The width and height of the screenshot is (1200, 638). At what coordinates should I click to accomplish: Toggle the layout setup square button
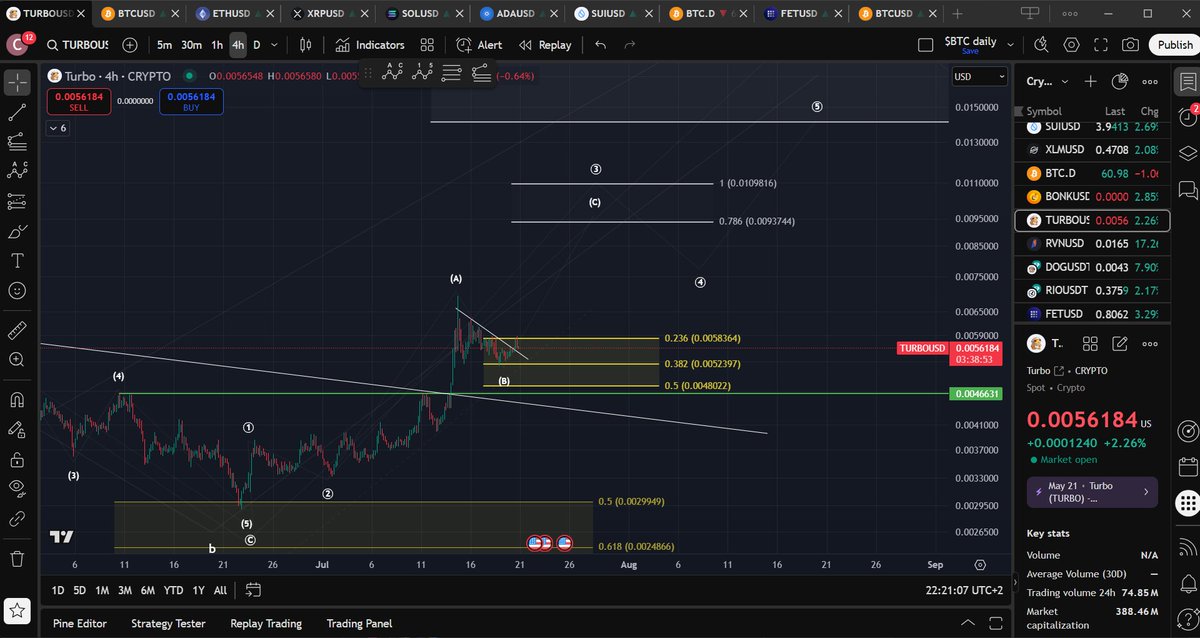[925, 45]
